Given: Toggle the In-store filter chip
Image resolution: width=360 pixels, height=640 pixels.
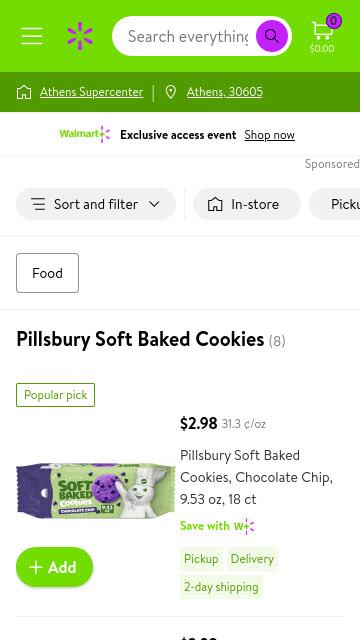Looking at the screenshot, I should (247, 204).
